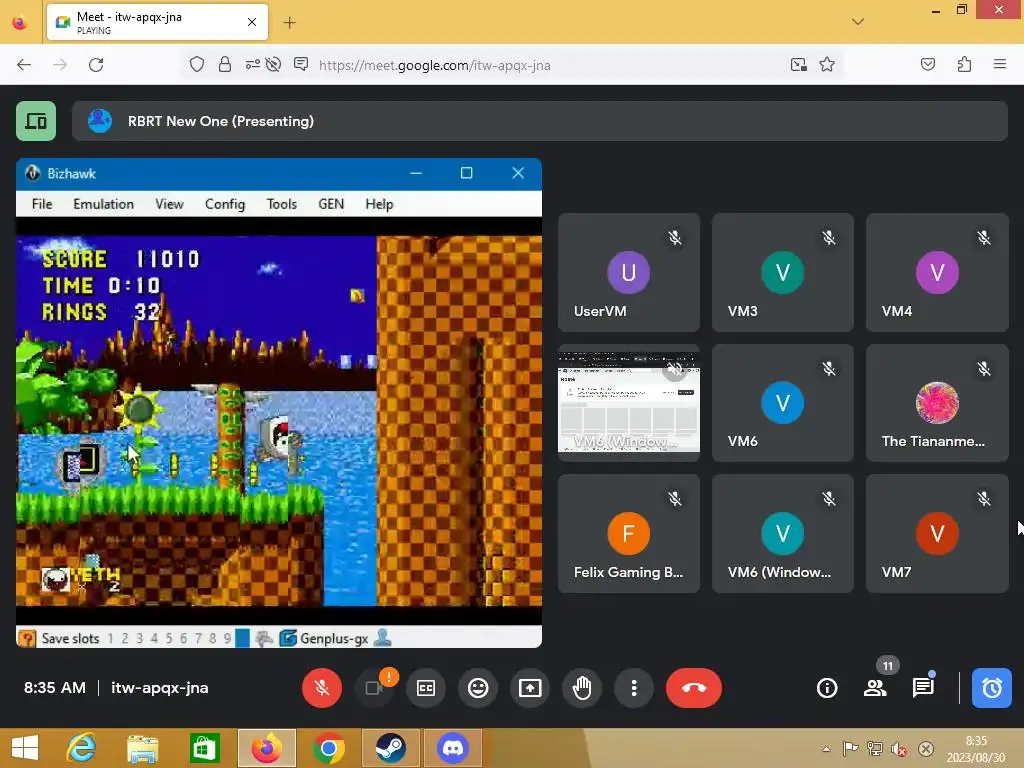
Task: Click the VM6 shared screen thumbnail
Action: pyautogui.click(x=629, y=403)
